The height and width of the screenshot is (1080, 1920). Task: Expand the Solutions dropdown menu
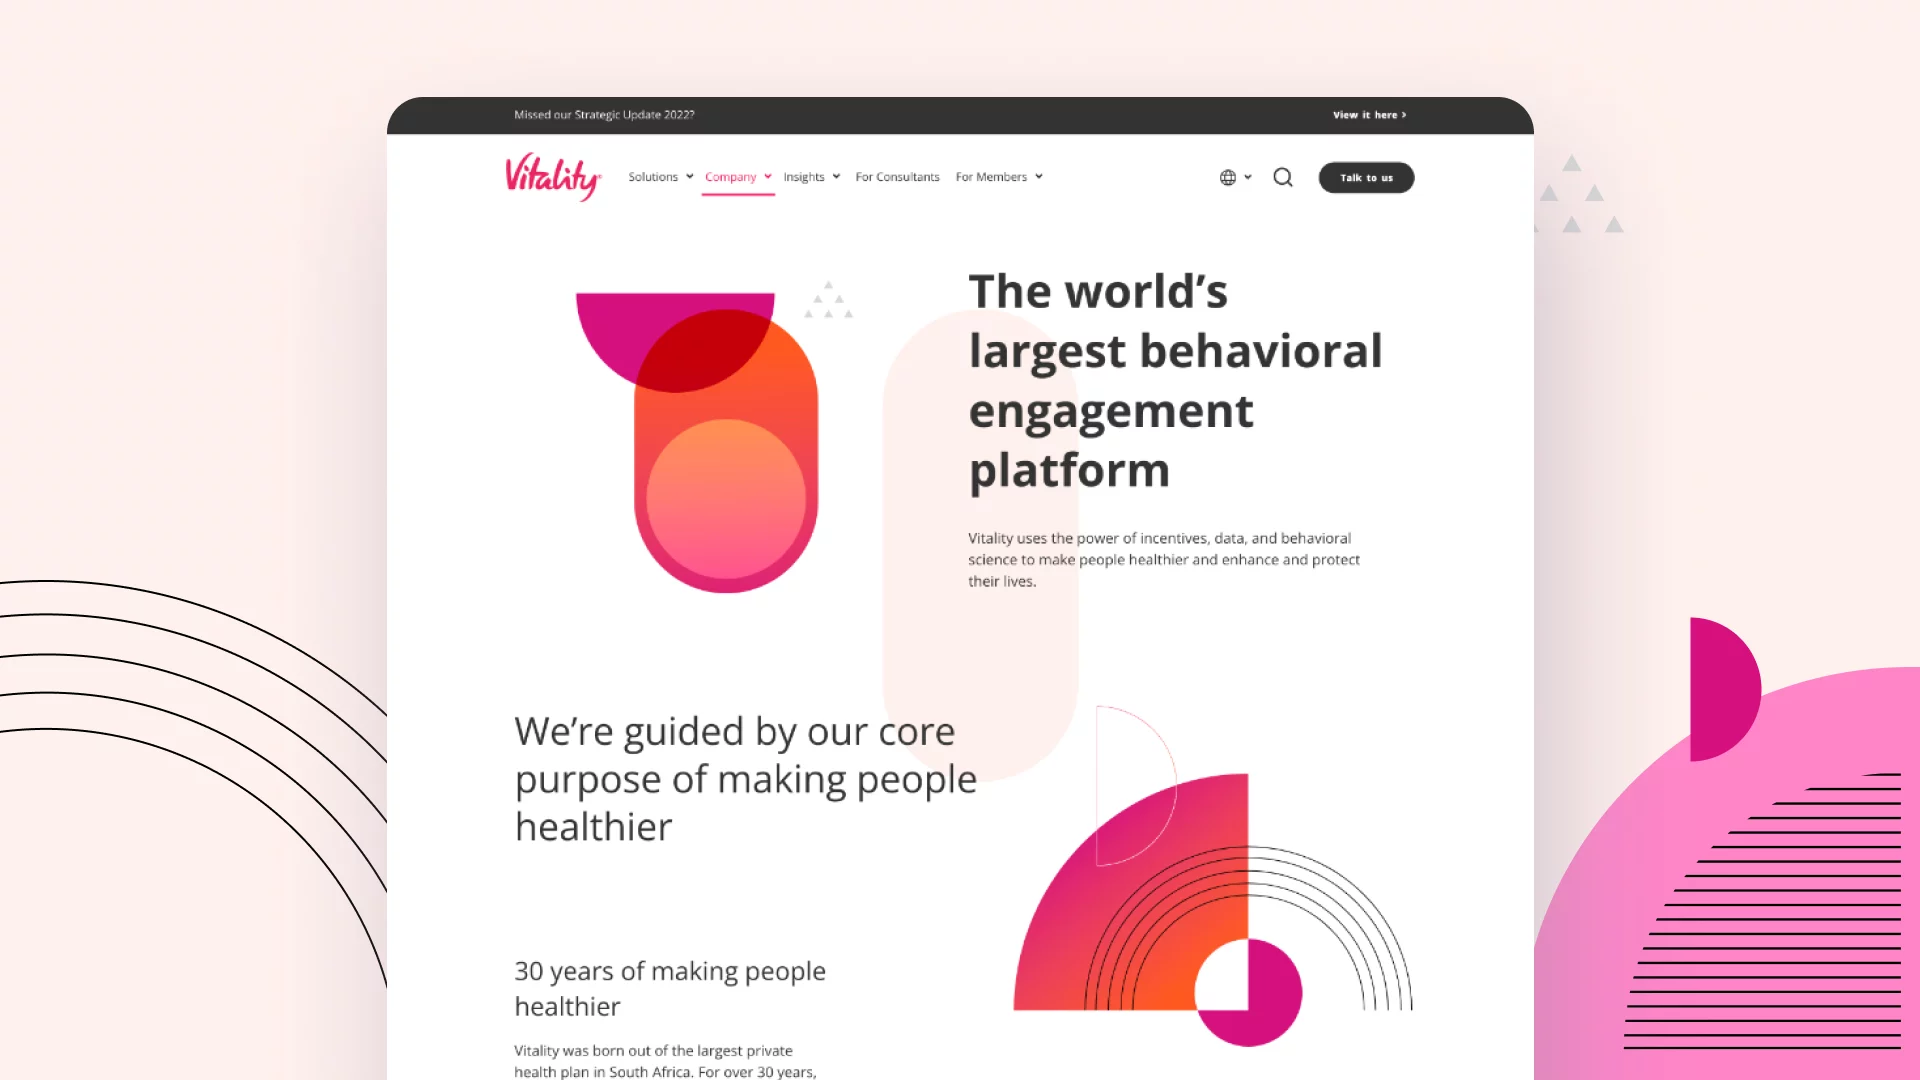(x=659, y=177)
